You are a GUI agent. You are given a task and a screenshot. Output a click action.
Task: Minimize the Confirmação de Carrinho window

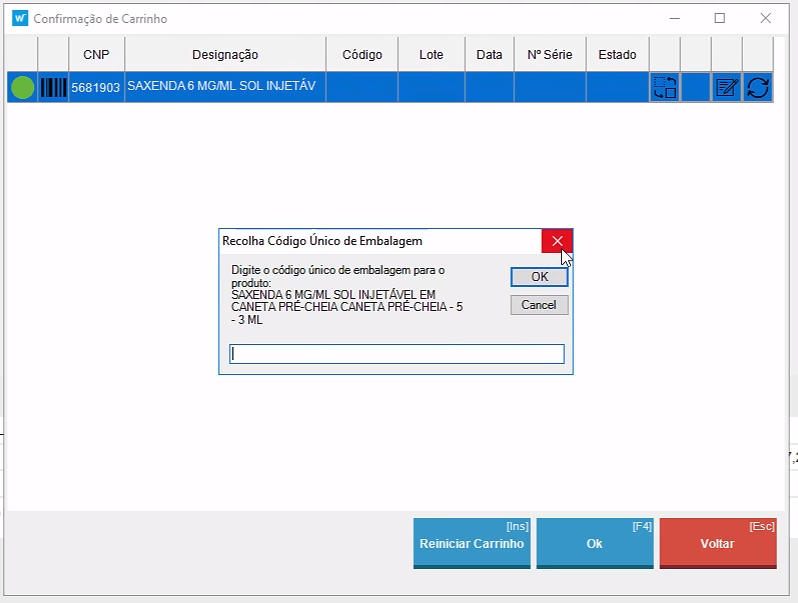pyautogui.click(x=673, y=18)
